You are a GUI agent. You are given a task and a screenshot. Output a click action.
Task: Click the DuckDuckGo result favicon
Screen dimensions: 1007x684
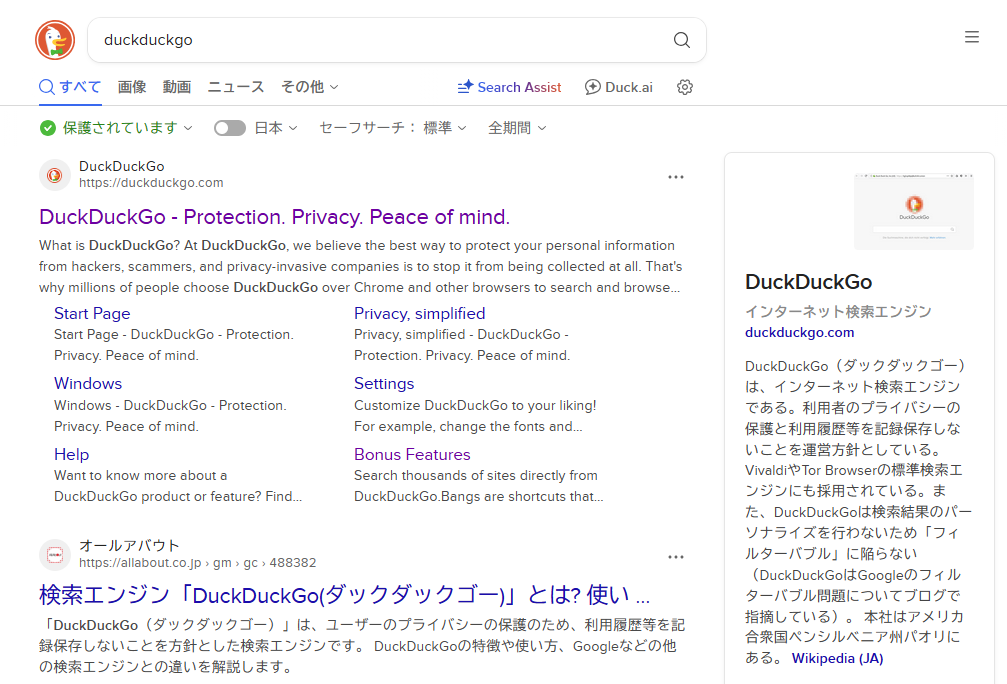pyautogui.click(x=55, y=175)
